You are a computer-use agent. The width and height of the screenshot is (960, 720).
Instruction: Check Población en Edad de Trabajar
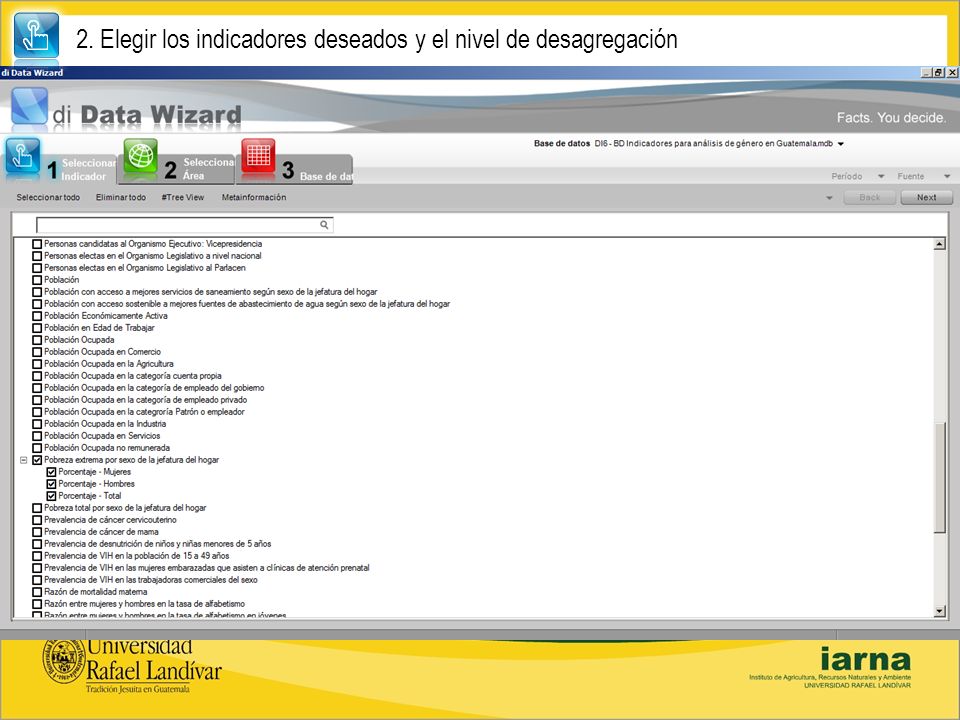(x=37, y=328)
